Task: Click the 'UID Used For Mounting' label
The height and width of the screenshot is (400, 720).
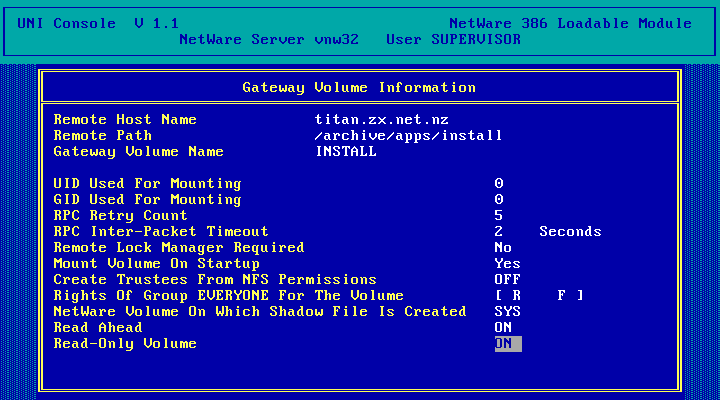Action: tap(147, 184)
